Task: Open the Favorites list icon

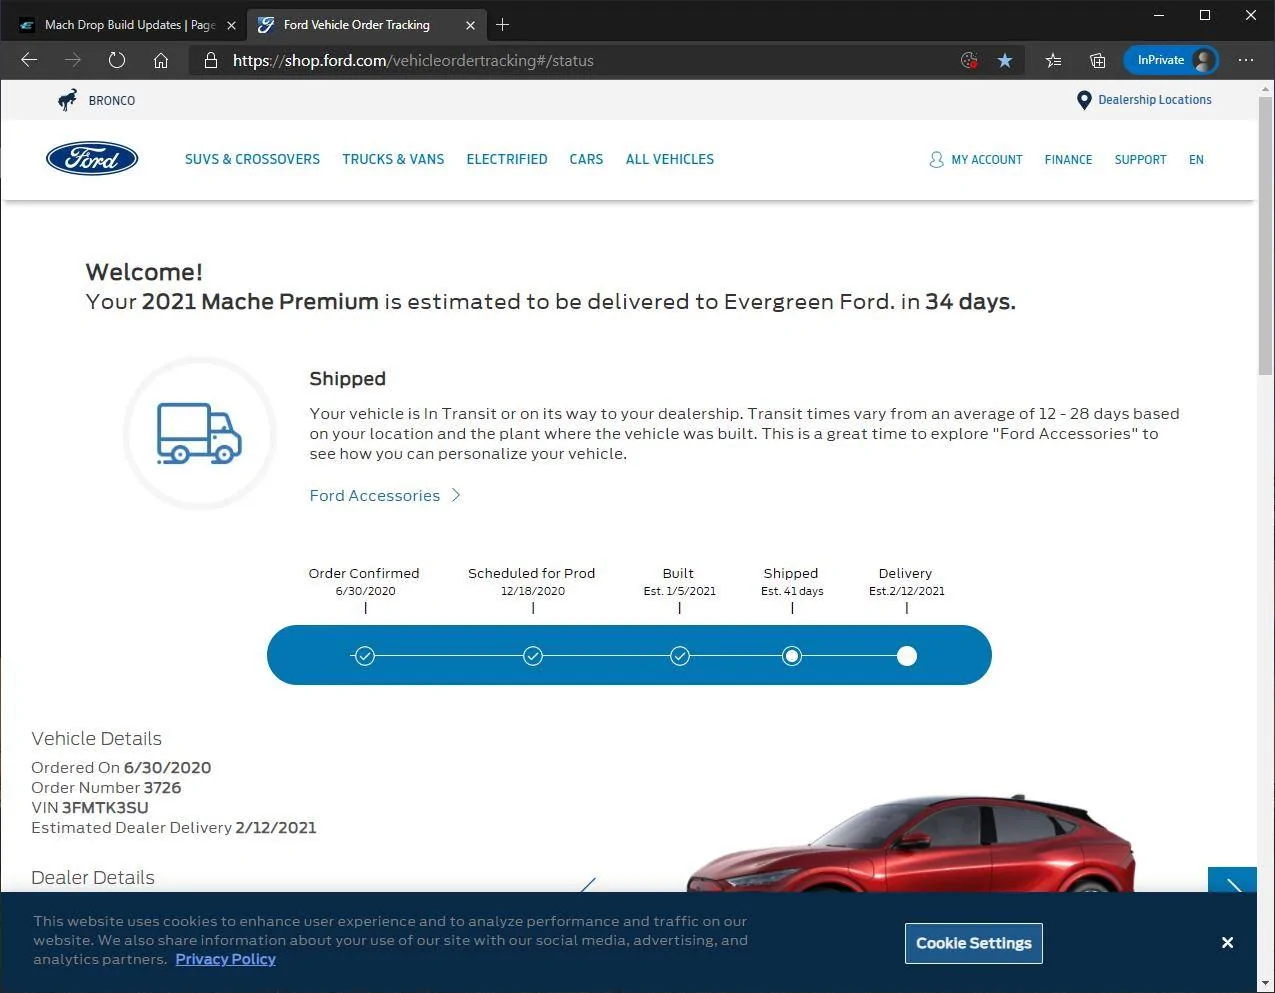Action: point(1054,60)
